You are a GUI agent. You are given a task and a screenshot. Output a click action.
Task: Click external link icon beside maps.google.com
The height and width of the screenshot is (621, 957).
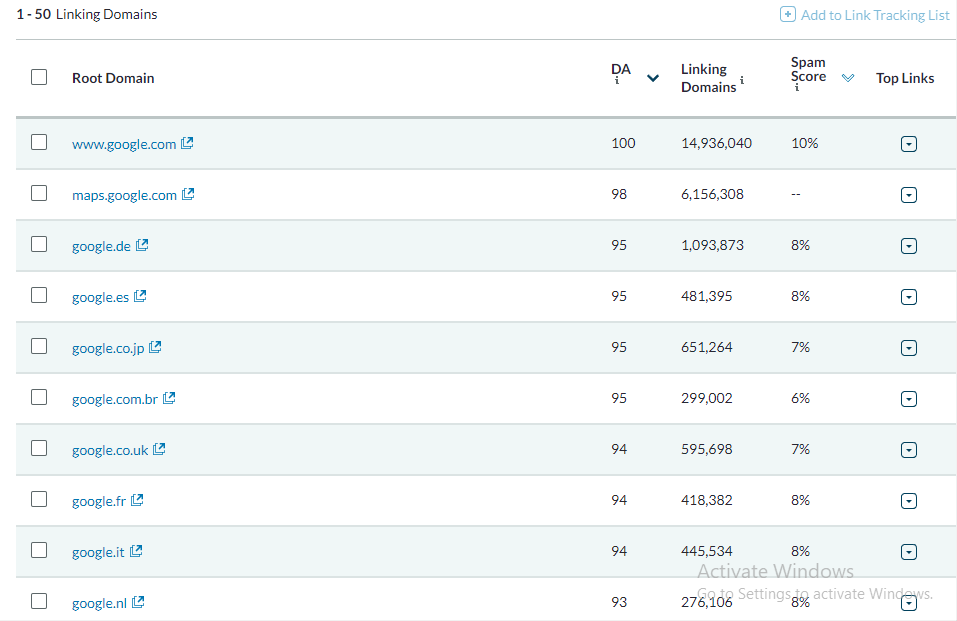[x=188, y=194]
